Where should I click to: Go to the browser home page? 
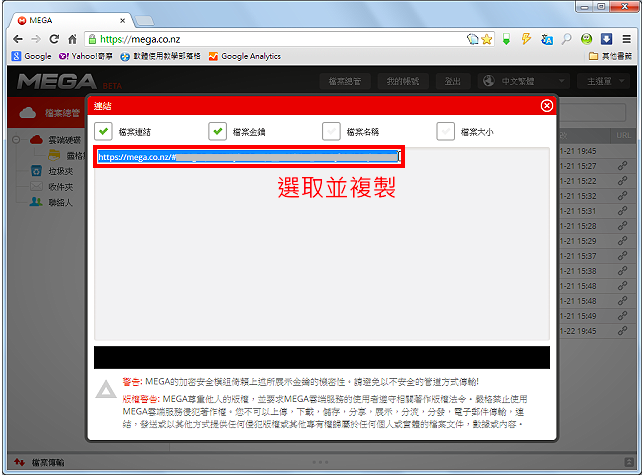[x=72, y=39]
